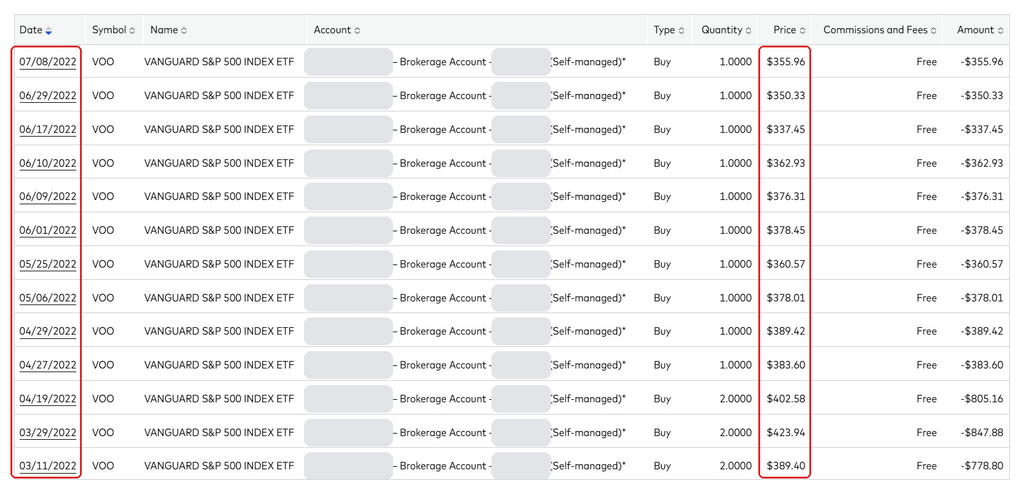Click the -$778.80 amount value
Screen dimensions: 1024x494
coord(982,466)
